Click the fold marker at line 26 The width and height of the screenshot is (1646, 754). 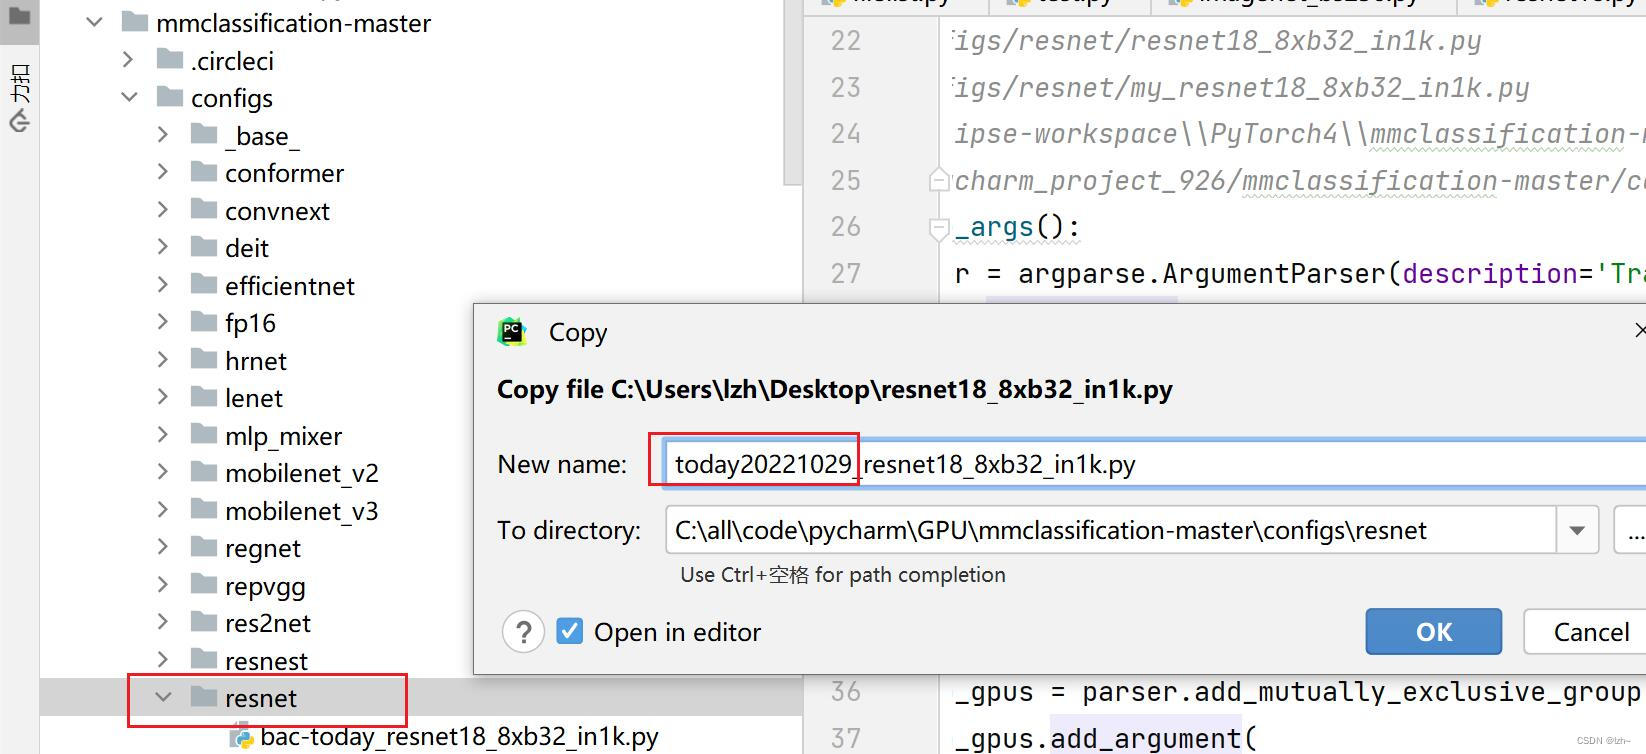938,228
